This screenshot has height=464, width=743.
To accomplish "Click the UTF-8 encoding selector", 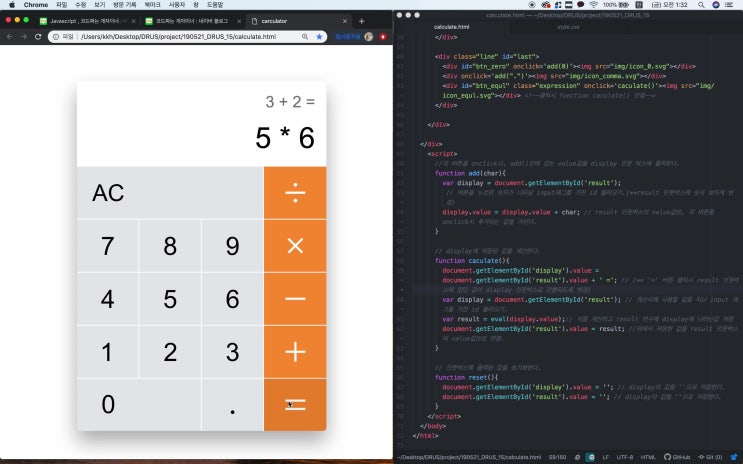I will [625, 457].
